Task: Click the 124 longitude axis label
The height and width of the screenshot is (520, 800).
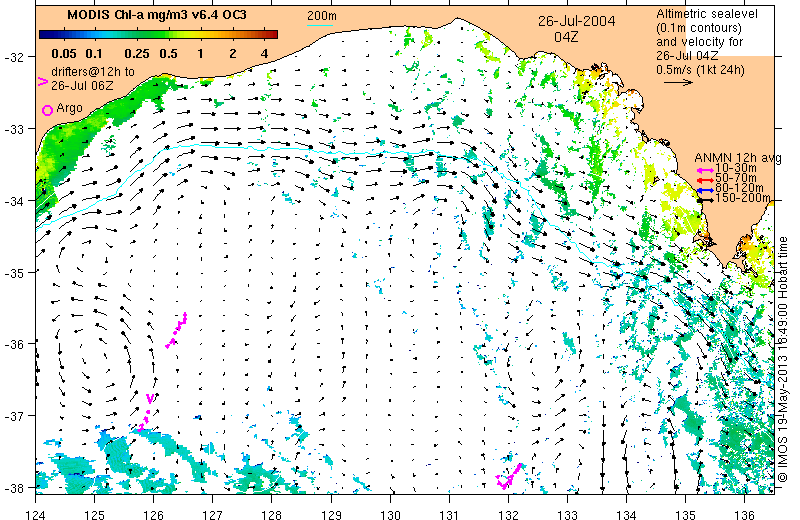Action: (36, 514)
